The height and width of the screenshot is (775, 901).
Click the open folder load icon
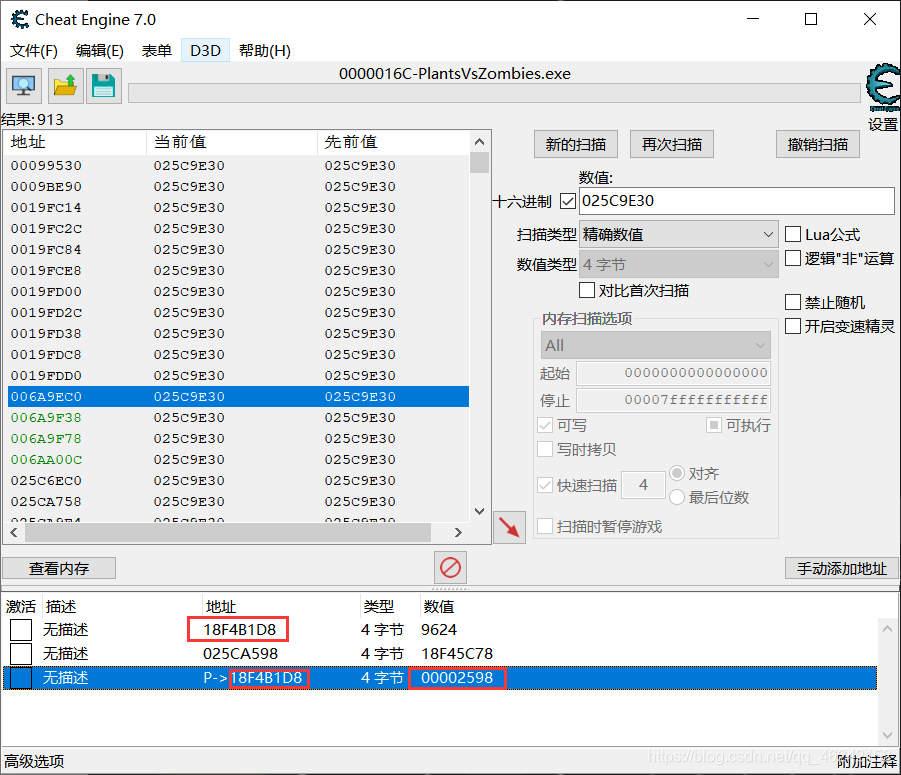click(x=64, y=86)
